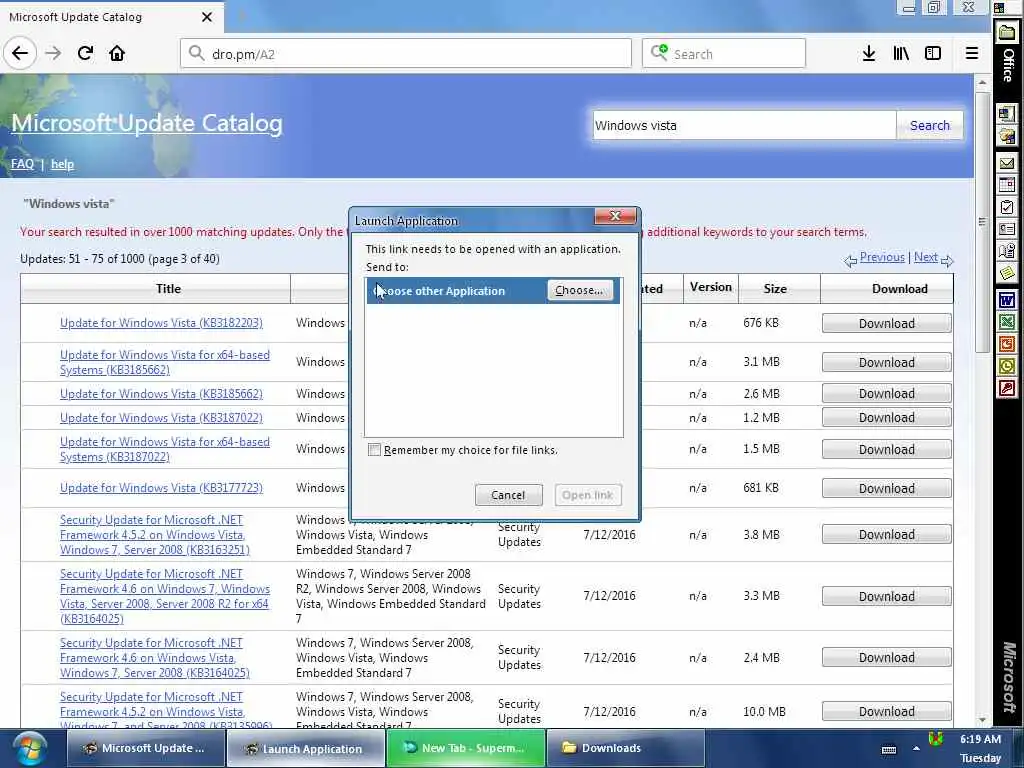Click New Message envelope icon in shortcut bar

1007,163
